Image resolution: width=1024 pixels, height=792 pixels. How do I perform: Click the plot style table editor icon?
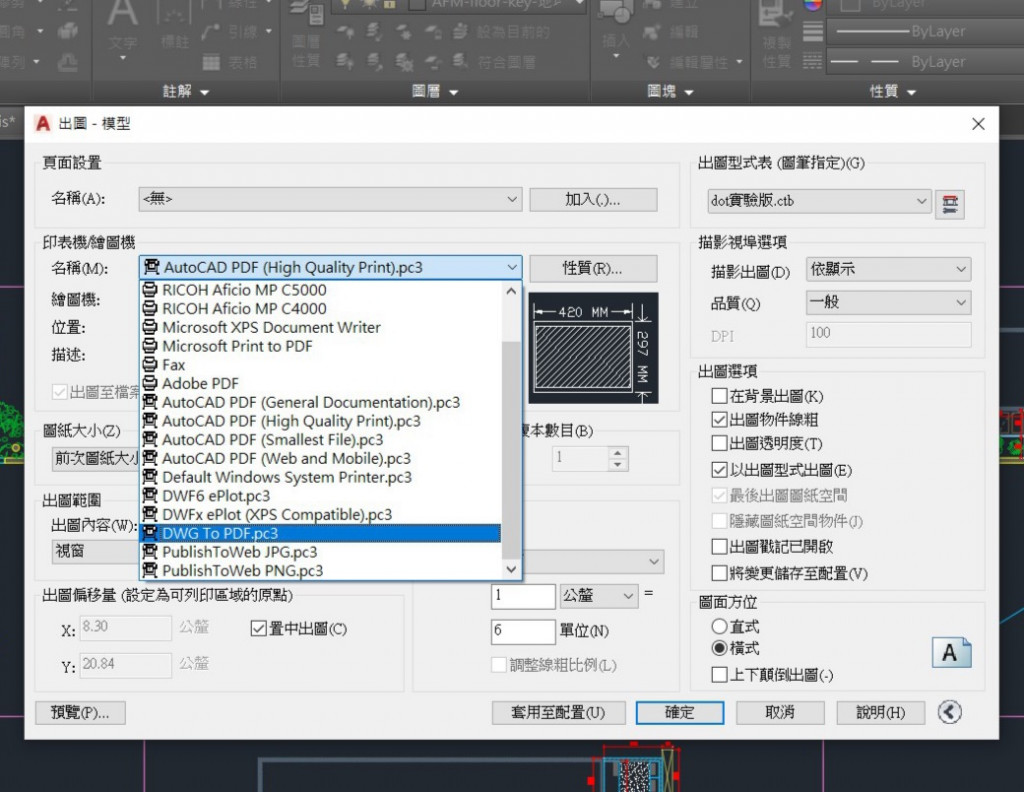950,204
